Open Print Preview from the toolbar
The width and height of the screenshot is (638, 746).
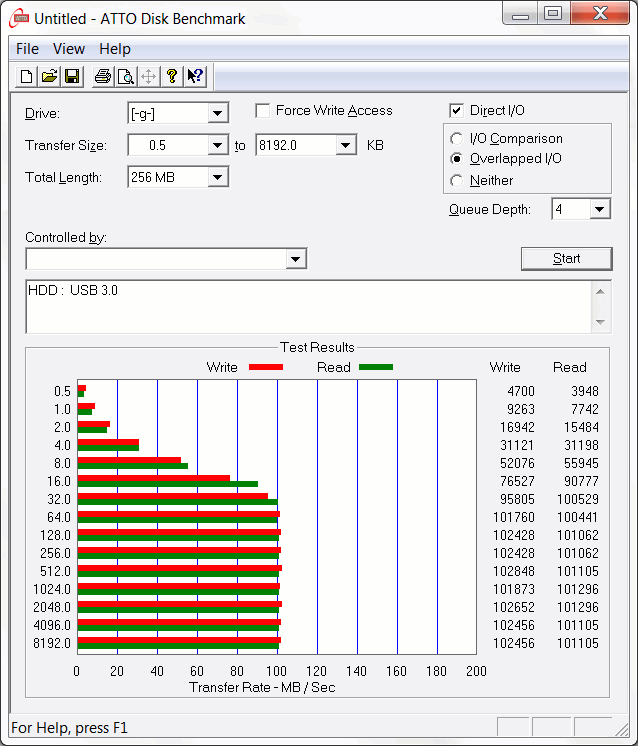pos(125,76)
